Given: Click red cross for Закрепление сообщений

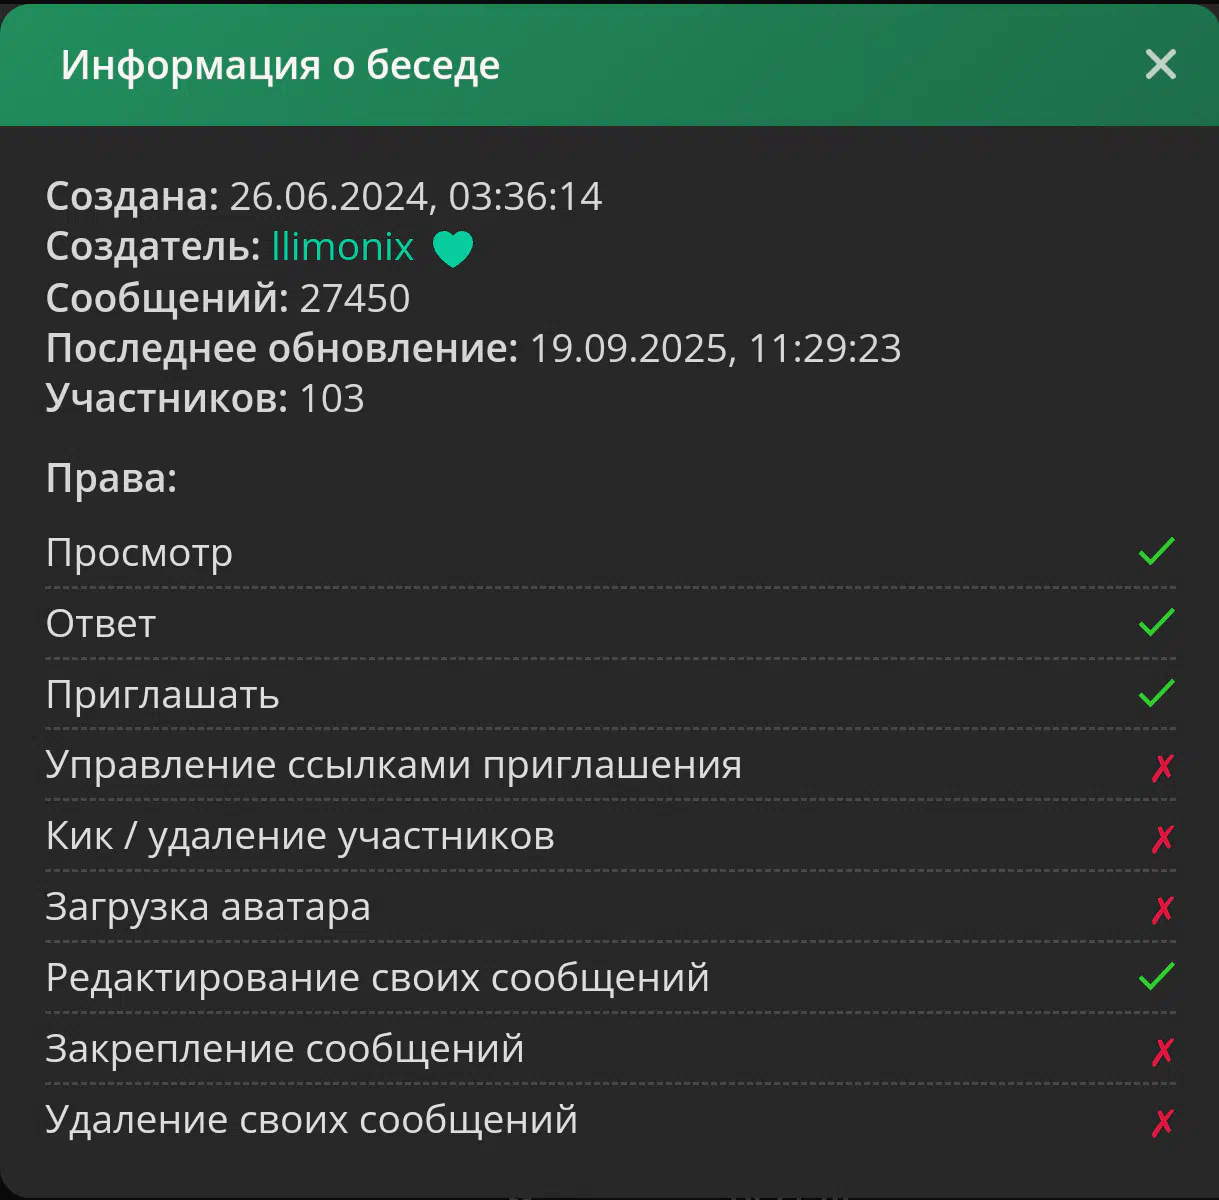Looking at the screenshot, I should [x=1162, y=1052].
